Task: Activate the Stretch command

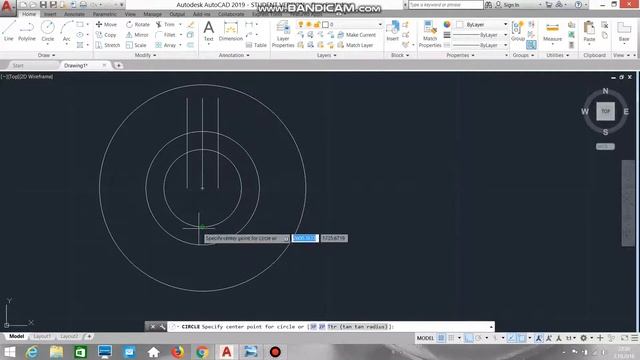Action: [108, 45]
